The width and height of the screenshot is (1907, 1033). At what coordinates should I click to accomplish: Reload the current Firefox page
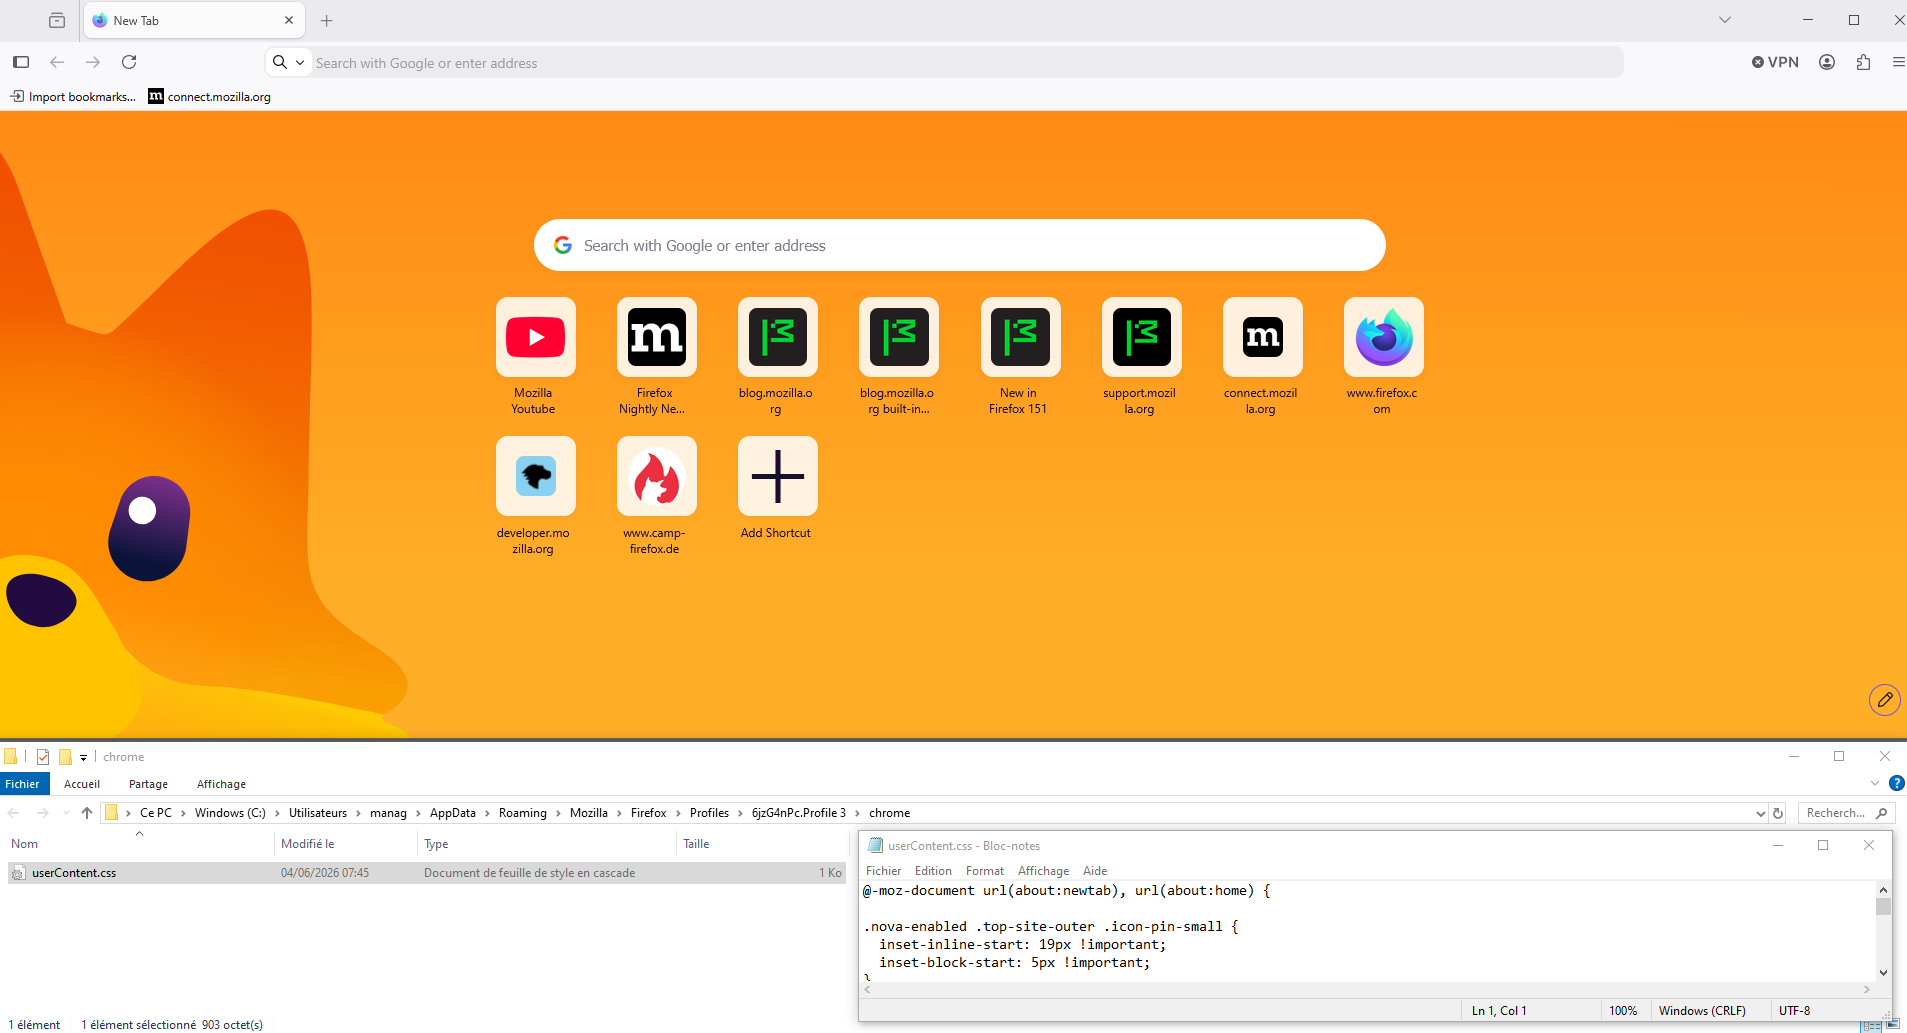click(129, 62)
